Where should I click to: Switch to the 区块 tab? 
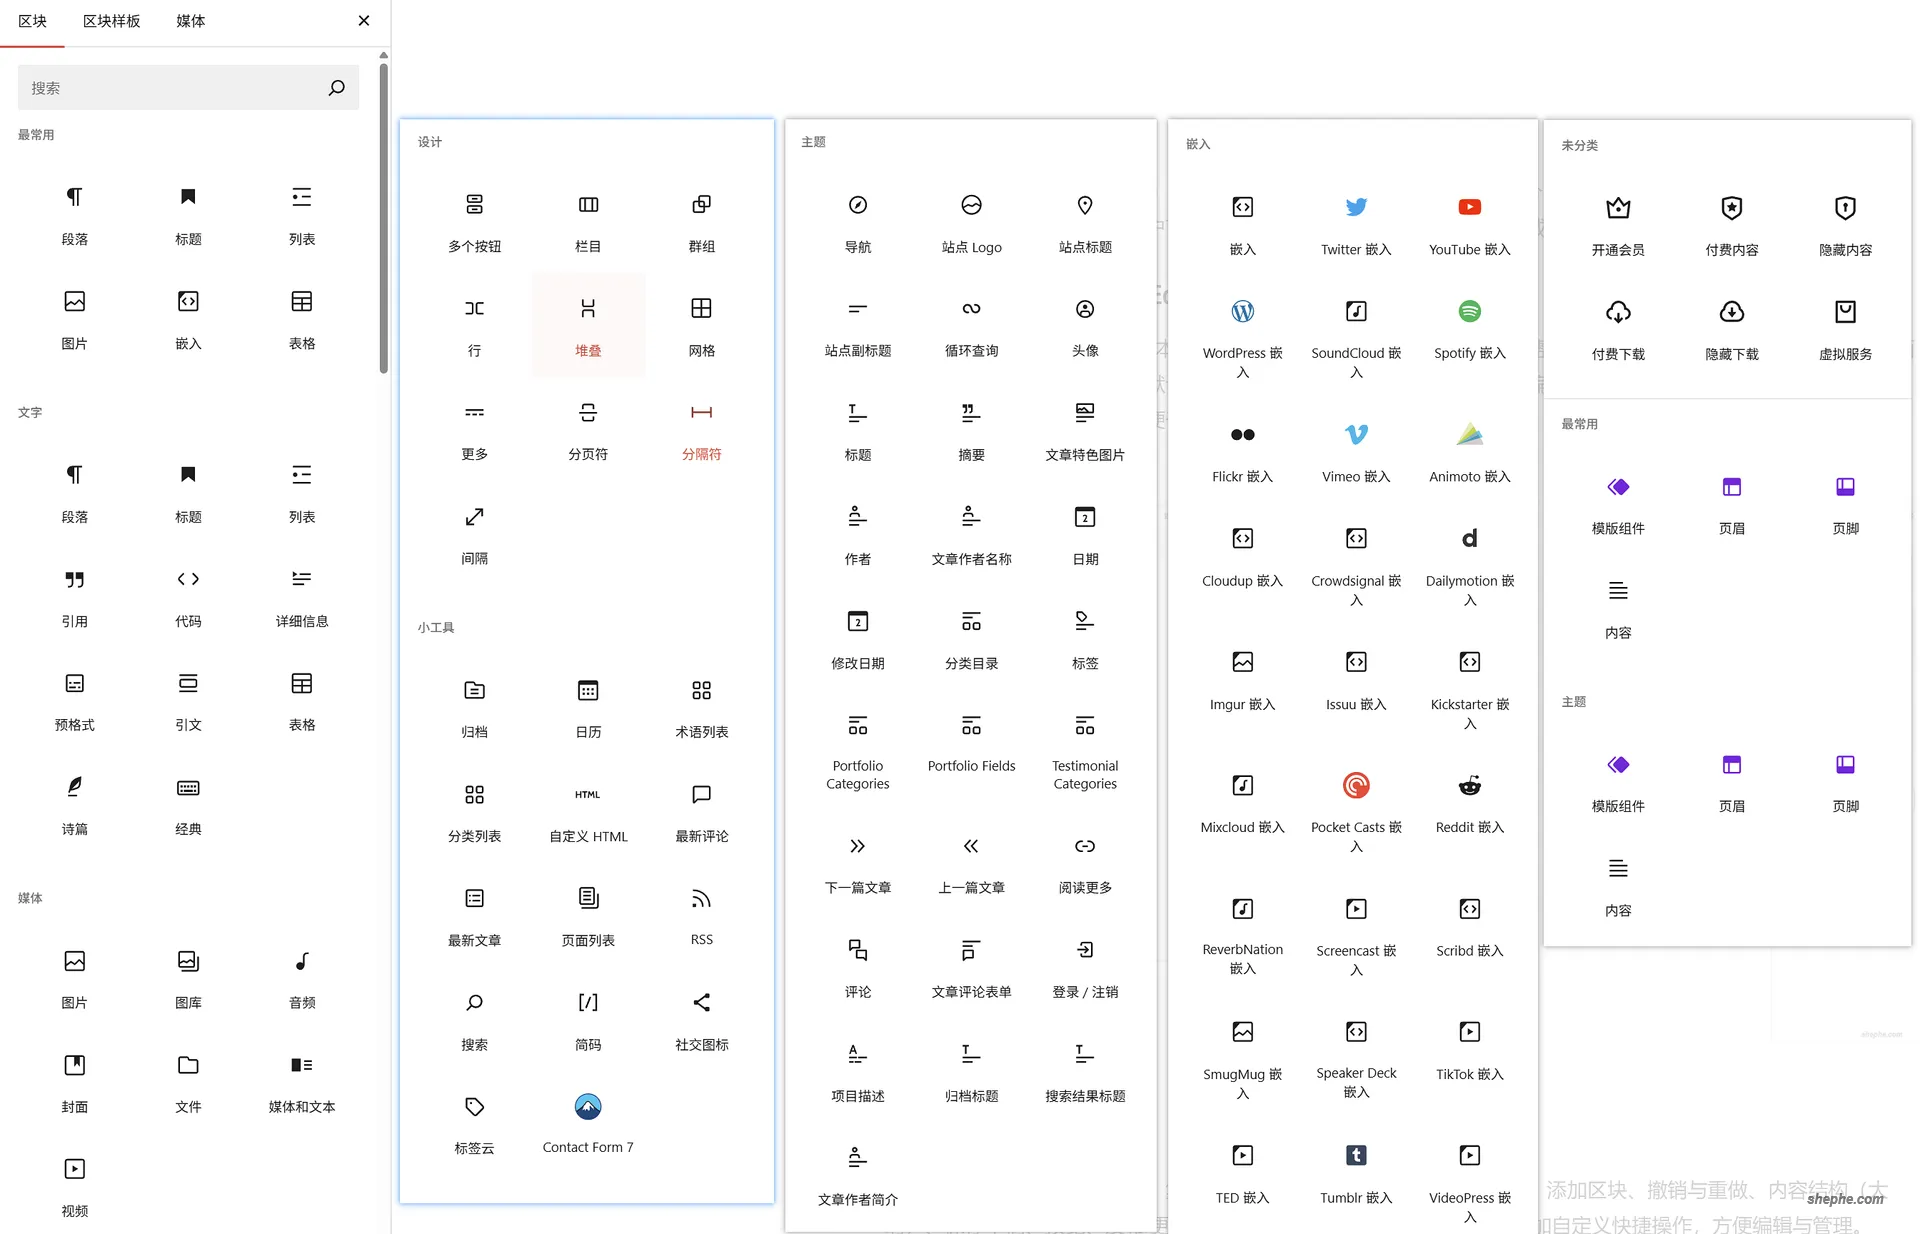coord(33,21)
